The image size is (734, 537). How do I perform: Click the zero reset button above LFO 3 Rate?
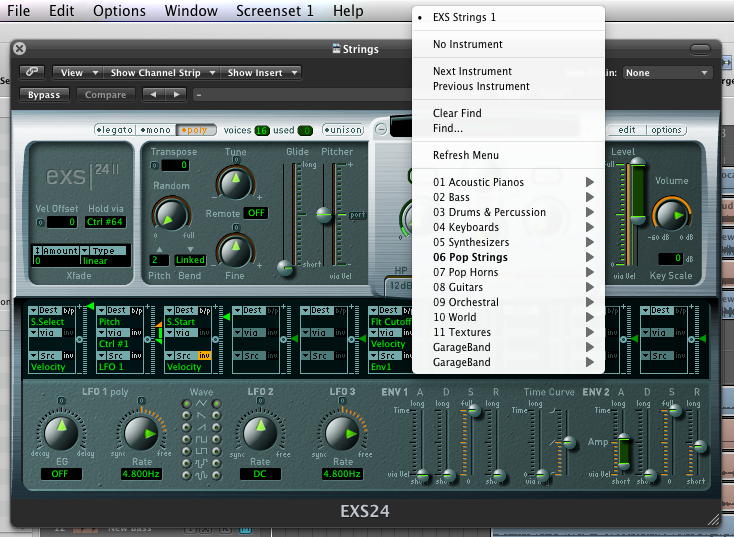342,401
